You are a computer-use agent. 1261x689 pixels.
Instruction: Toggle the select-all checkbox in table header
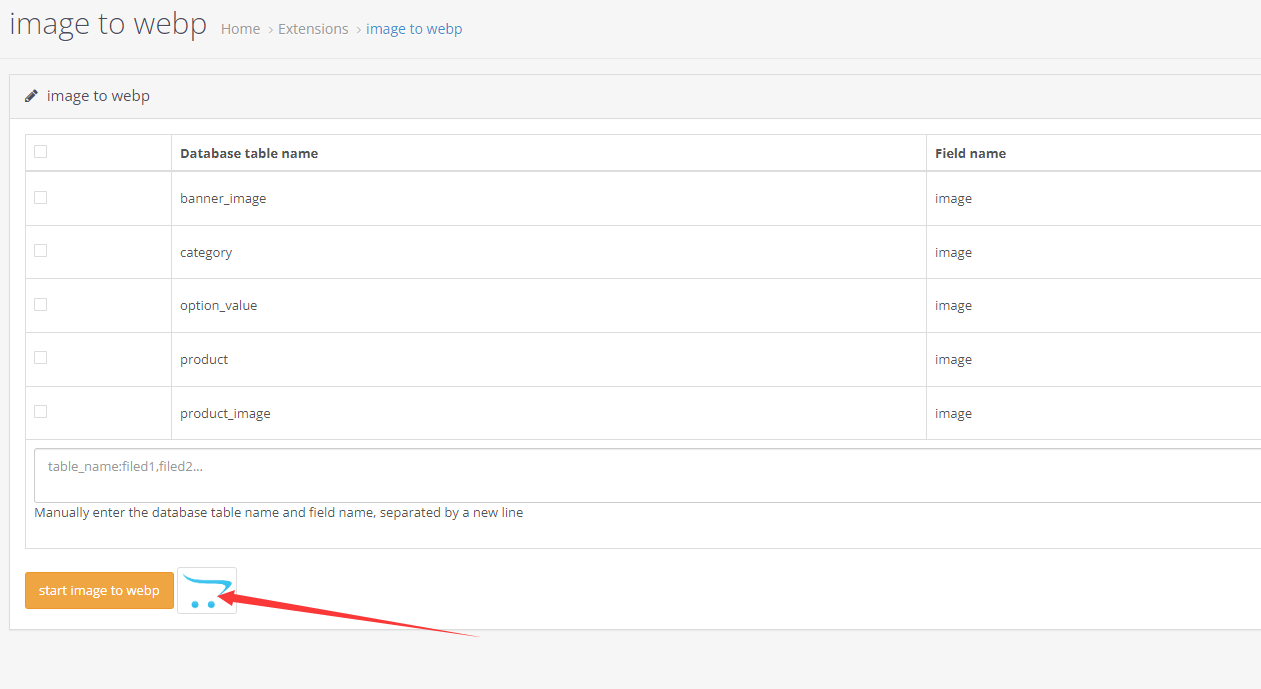tap(40, 150)
